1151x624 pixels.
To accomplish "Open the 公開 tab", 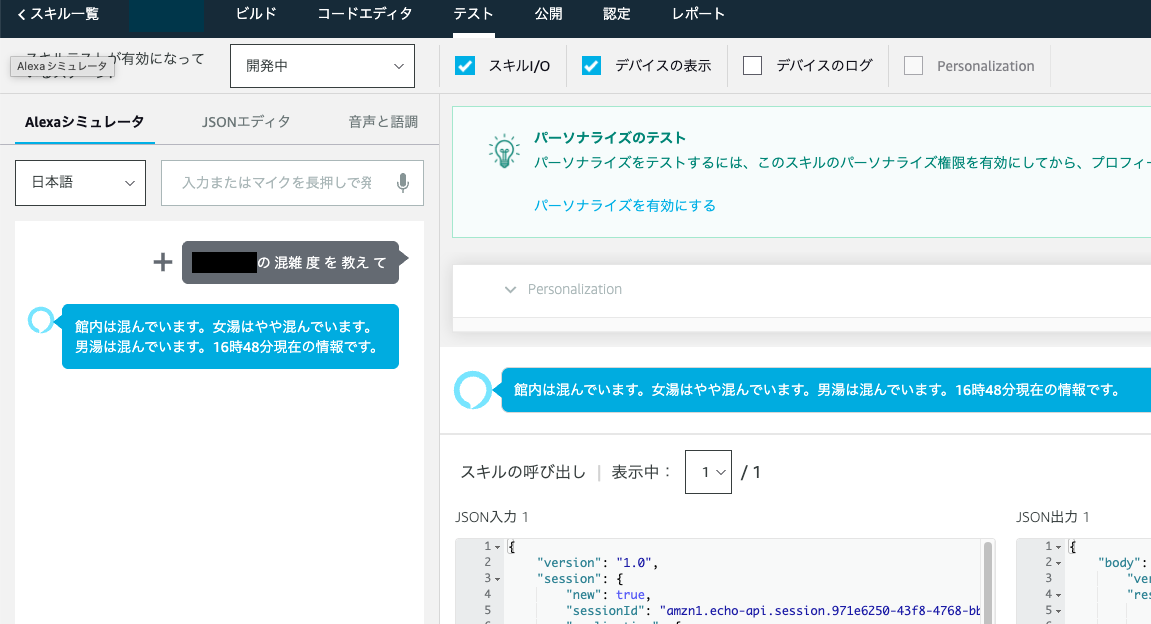I will tap(548, 14).
